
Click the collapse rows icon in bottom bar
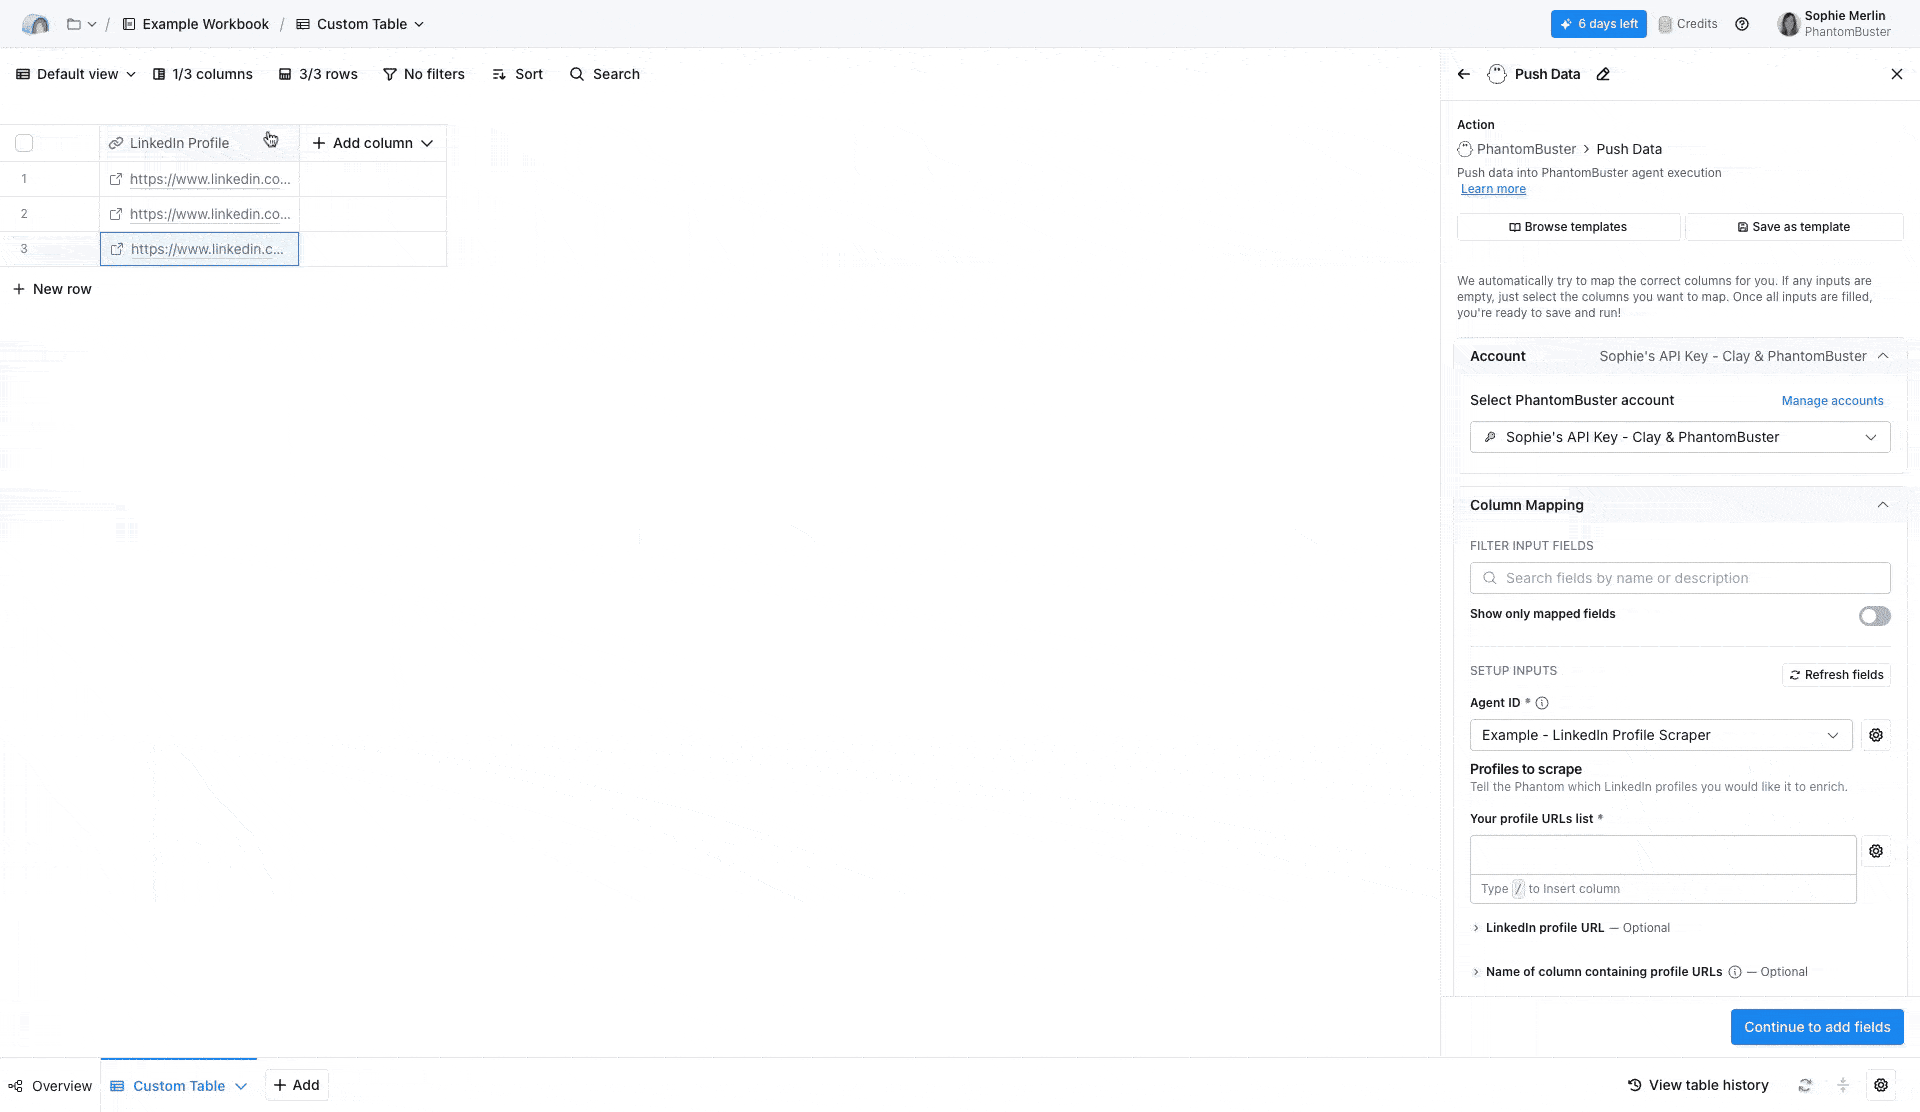tap(1843, 1085)
